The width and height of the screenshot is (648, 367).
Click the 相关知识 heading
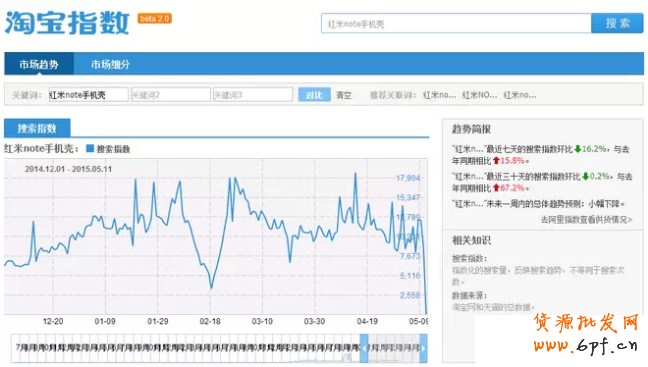coord(471,241)
